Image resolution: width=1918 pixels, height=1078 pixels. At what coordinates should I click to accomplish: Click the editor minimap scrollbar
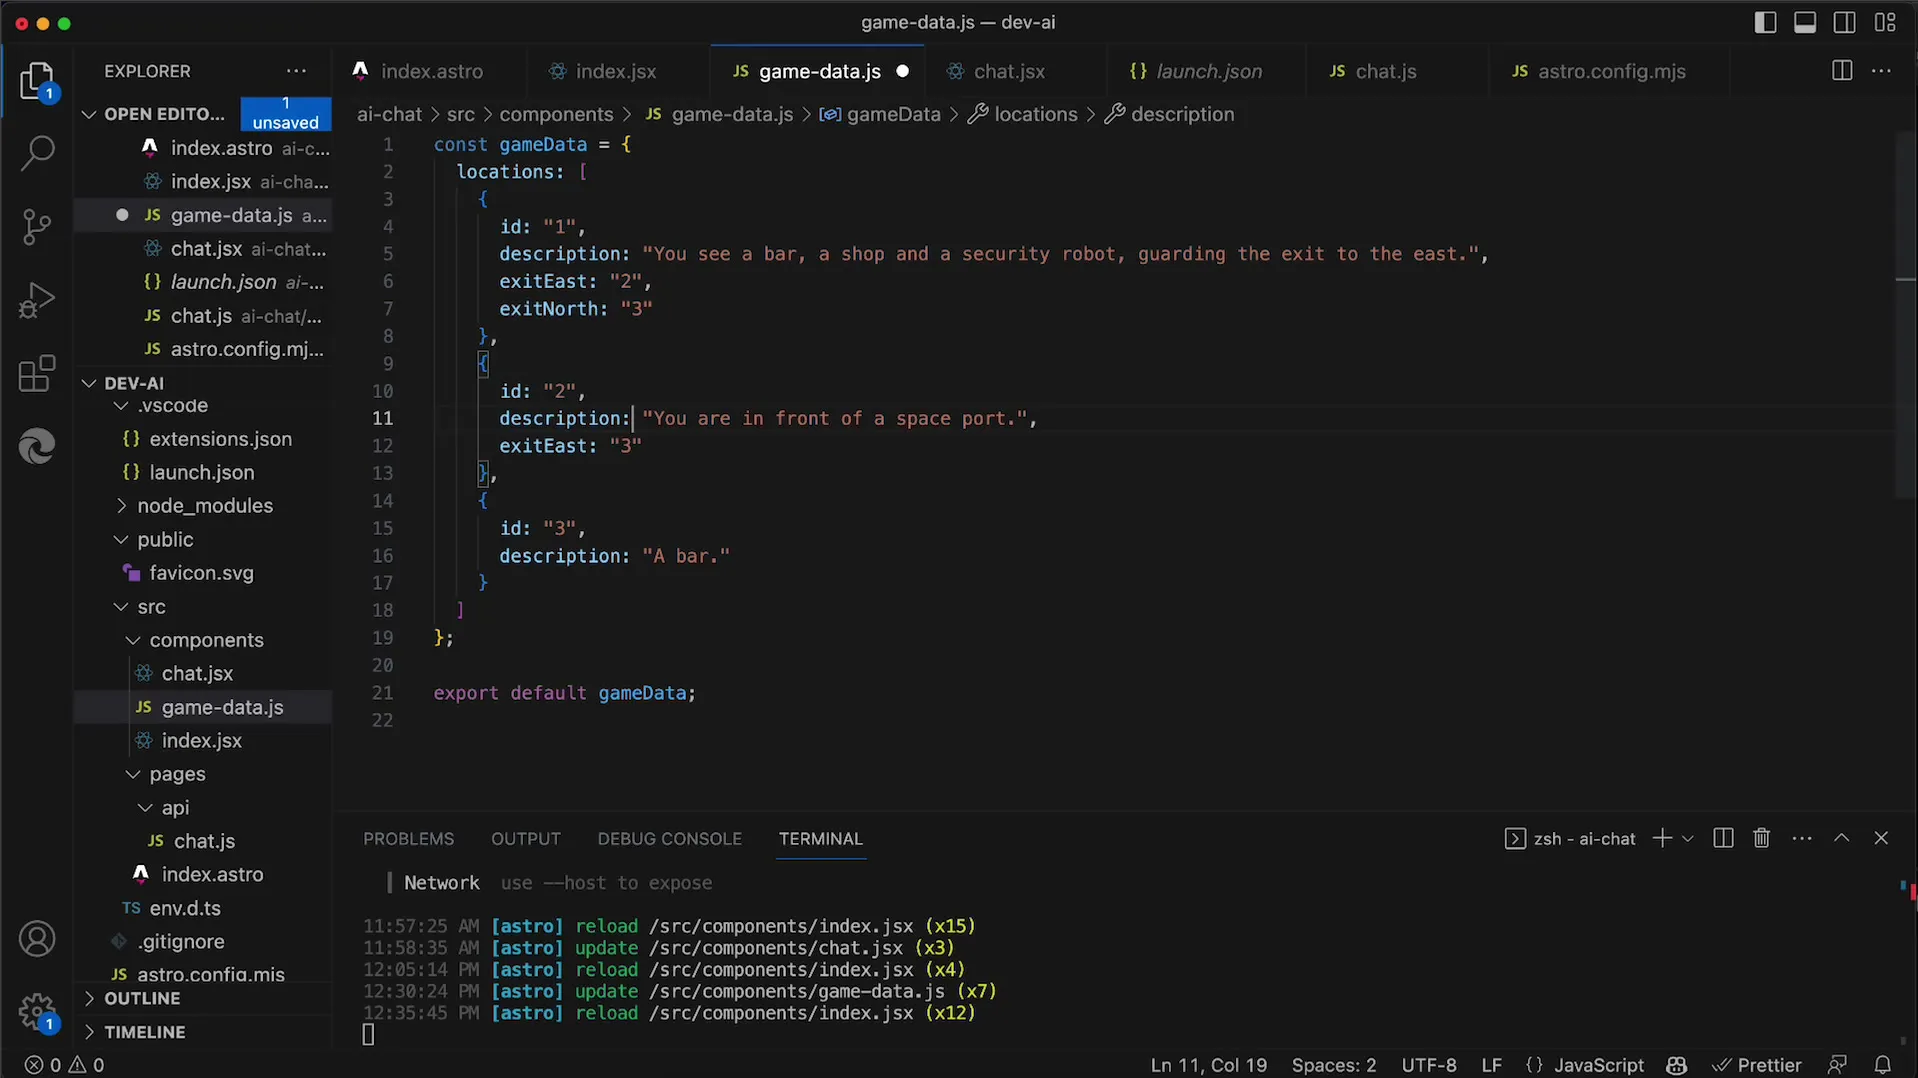tap(1905, 314)
